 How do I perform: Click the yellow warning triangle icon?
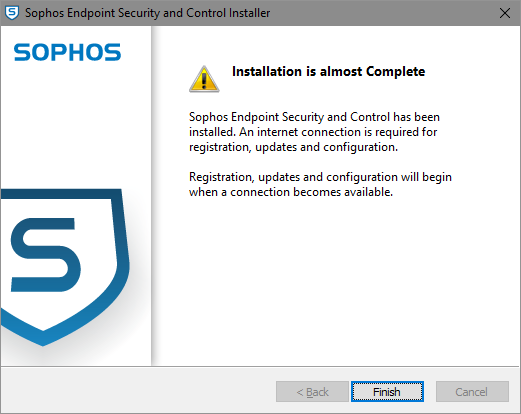point(204,79)
